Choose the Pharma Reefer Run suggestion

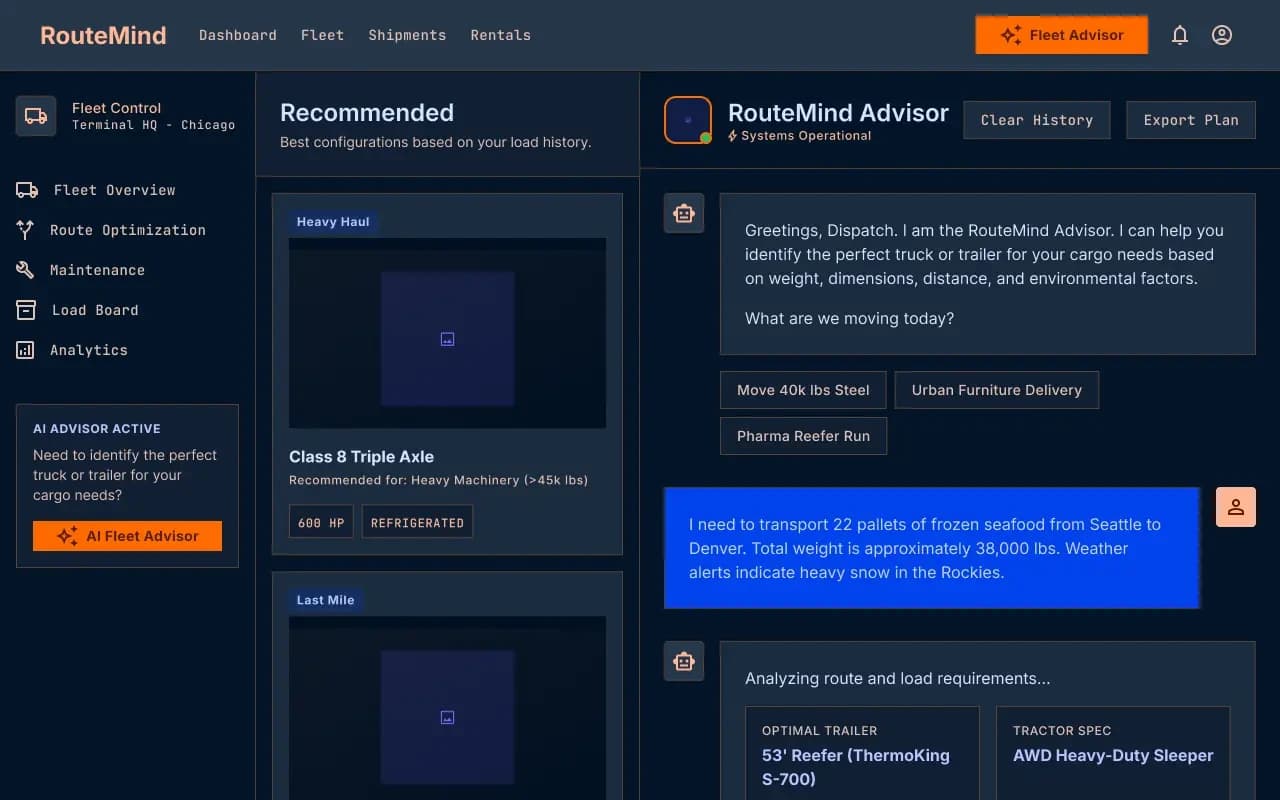click(x=803, y=436)
